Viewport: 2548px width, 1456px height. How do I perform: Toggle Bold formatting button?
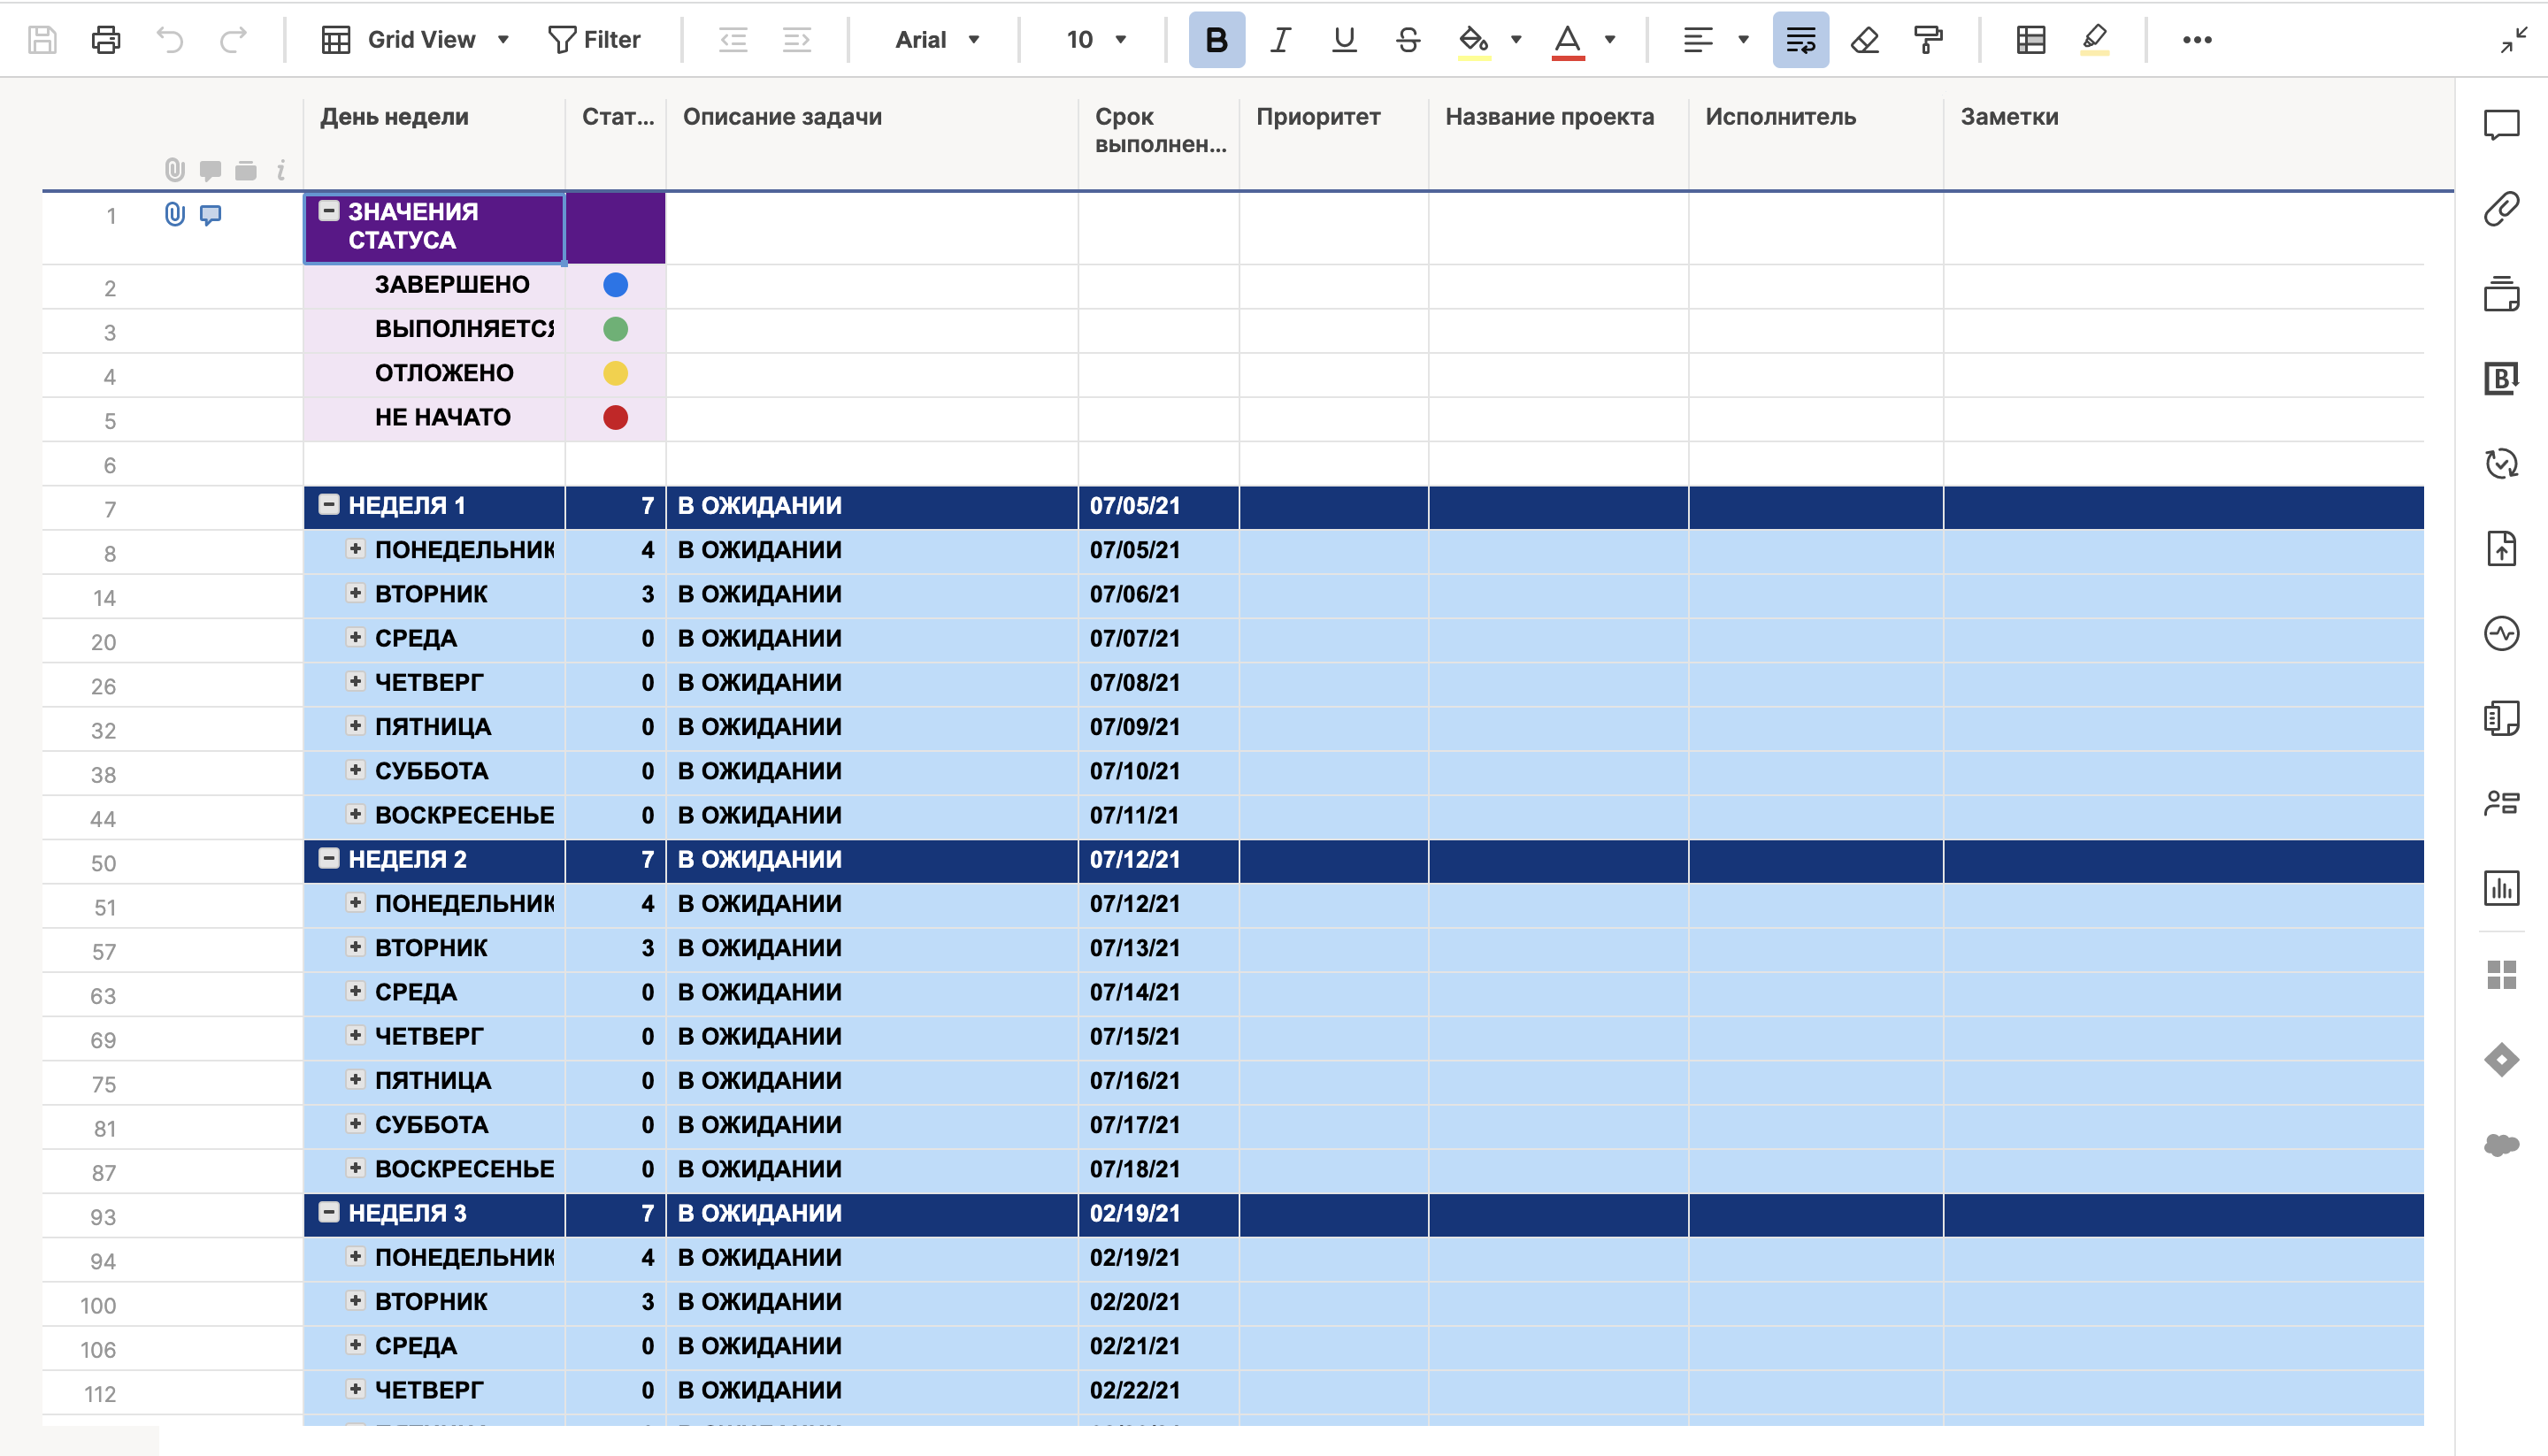[1216, 40]
